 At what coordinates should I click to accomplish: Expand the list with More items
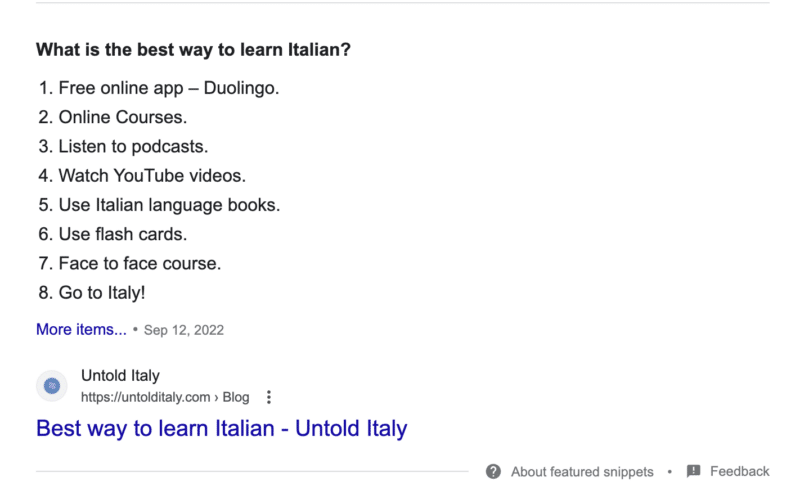81,329
